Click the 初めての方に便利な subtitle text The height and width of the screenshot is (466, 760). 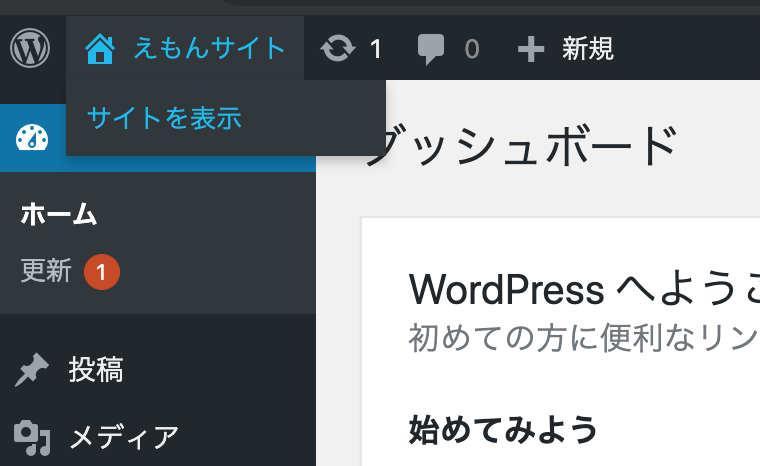click(x=584, y=338)
